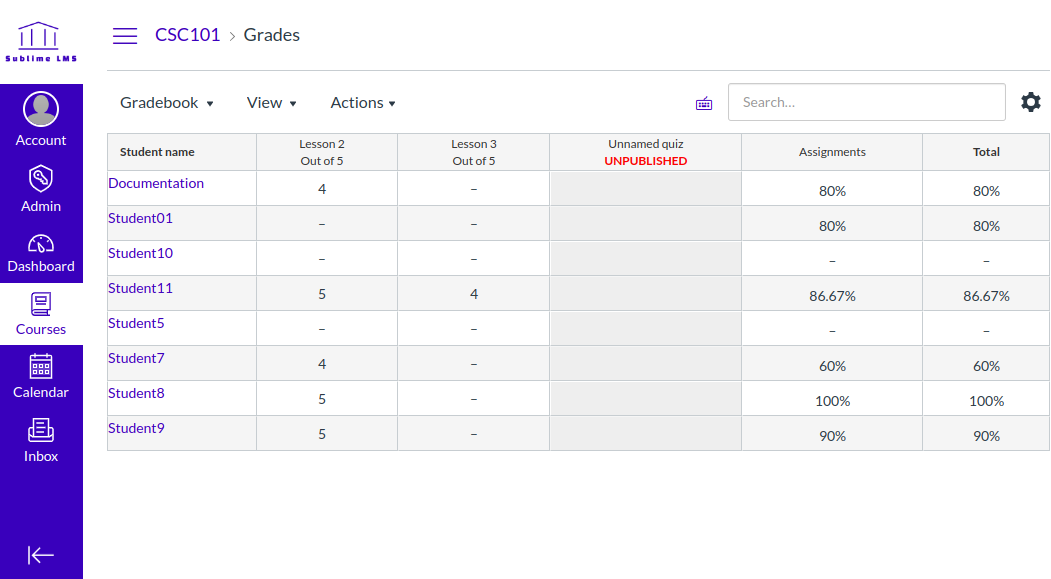The height and width of the screenshot is (579, 1051).
Task: Focus the gradebook search field
Action: pyautogui.click(x=866, y=102)
